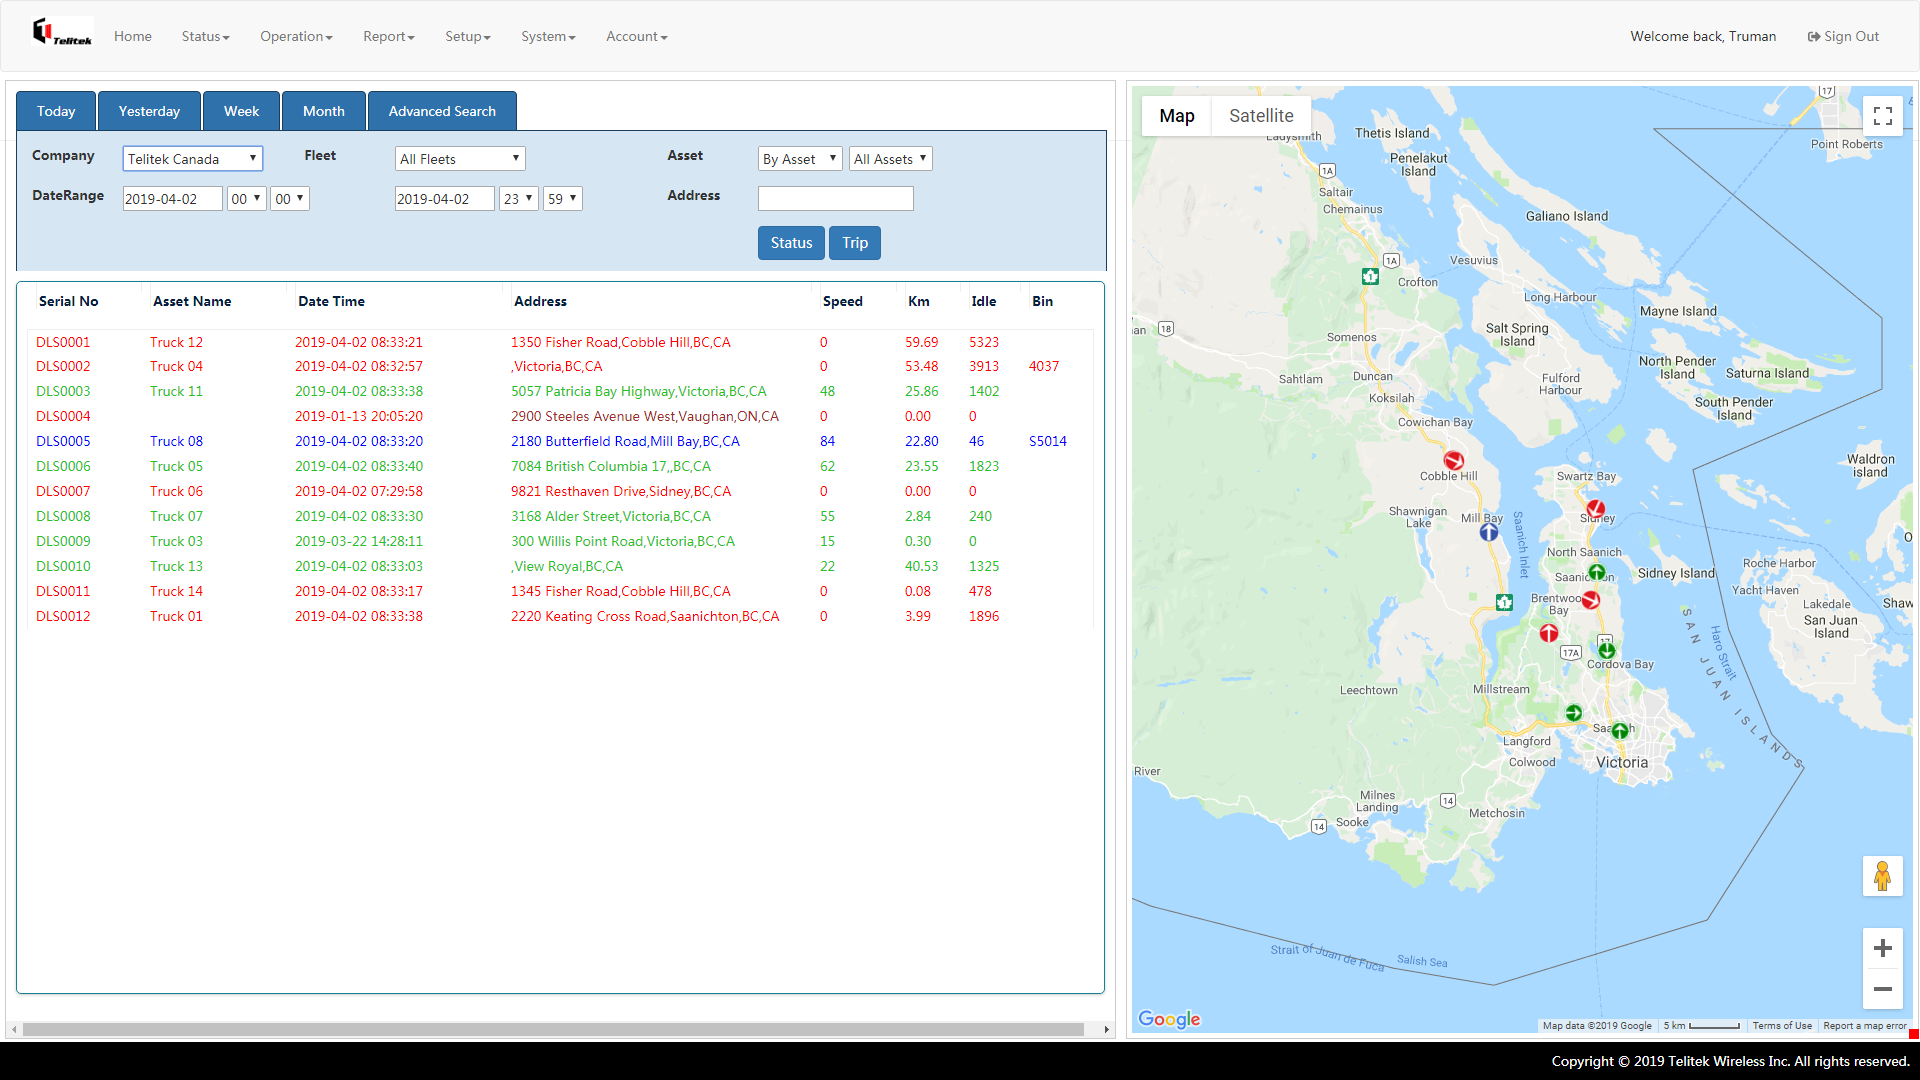This screenshot has height=1080, width=1920.
Task: Open the All Assets dropdown
Action: coord(891,159)
